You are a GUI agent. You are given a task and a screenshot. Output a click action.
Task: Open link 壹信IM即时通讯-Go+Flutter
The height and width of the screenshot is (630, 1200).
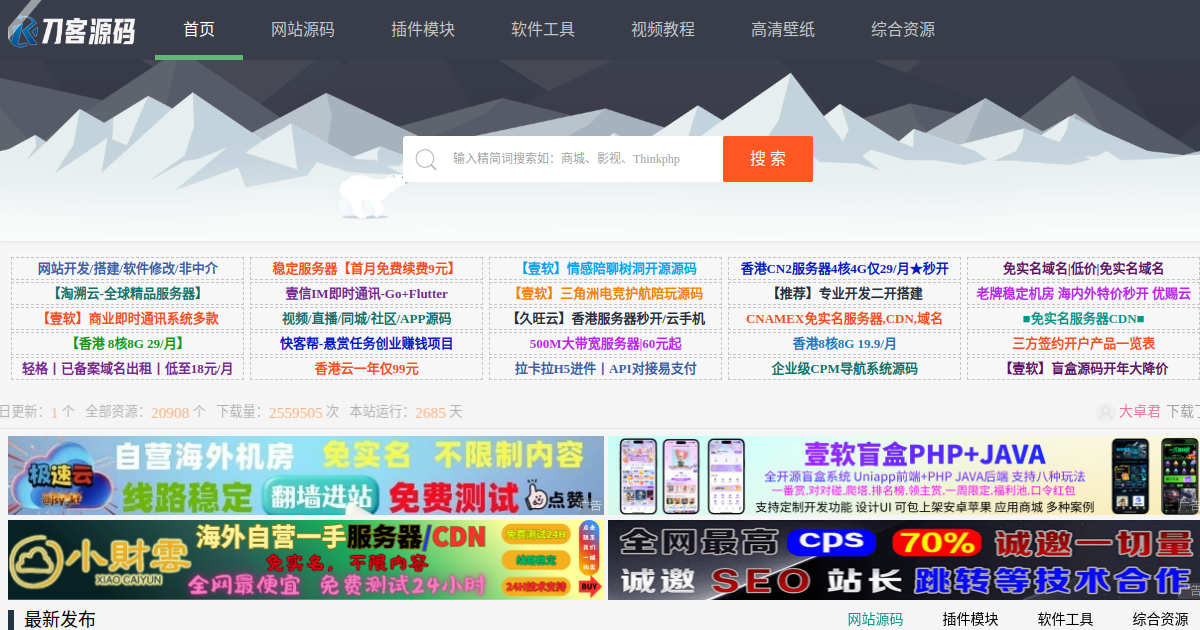(366, 294)
